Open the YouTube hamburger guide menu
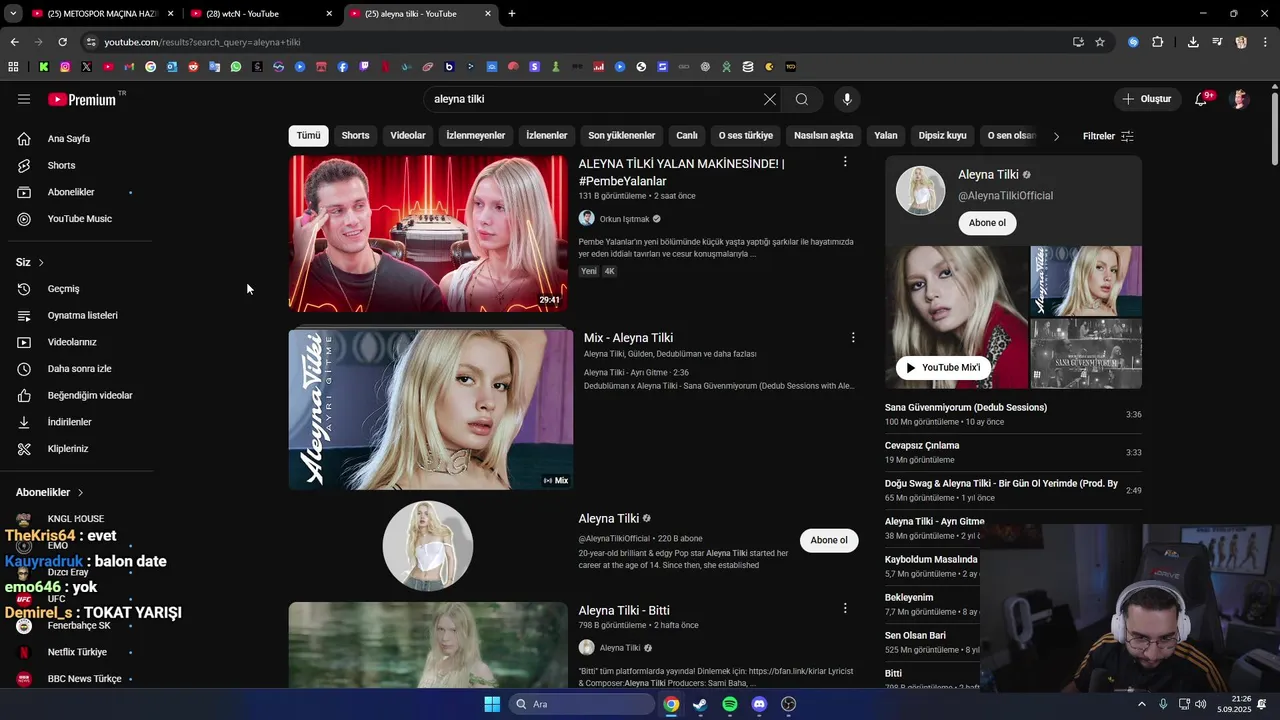Screen dimensions: 1280x720 tap(24, 99)
